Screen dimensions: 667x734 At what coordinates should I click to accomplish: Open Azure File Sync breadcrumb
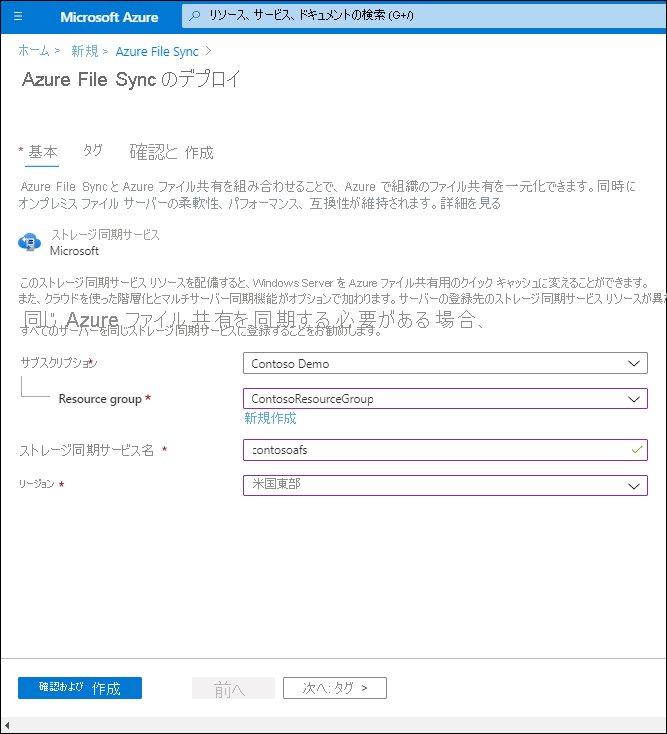pyautogui.click(x=157, y=51)
